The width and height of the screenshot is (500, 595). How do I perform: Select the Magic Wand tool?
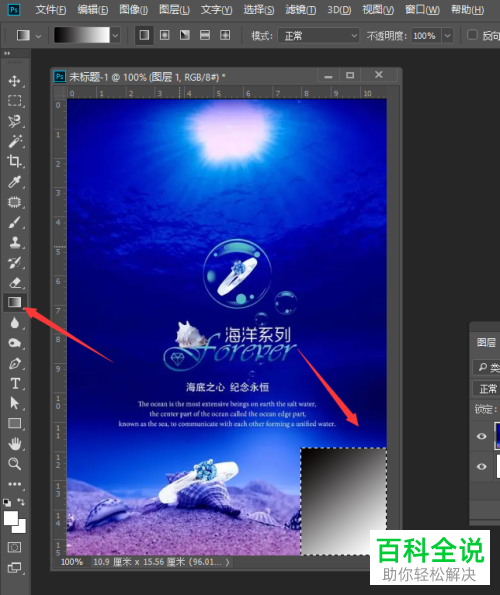pyautogui.click(x=14, y=141)
